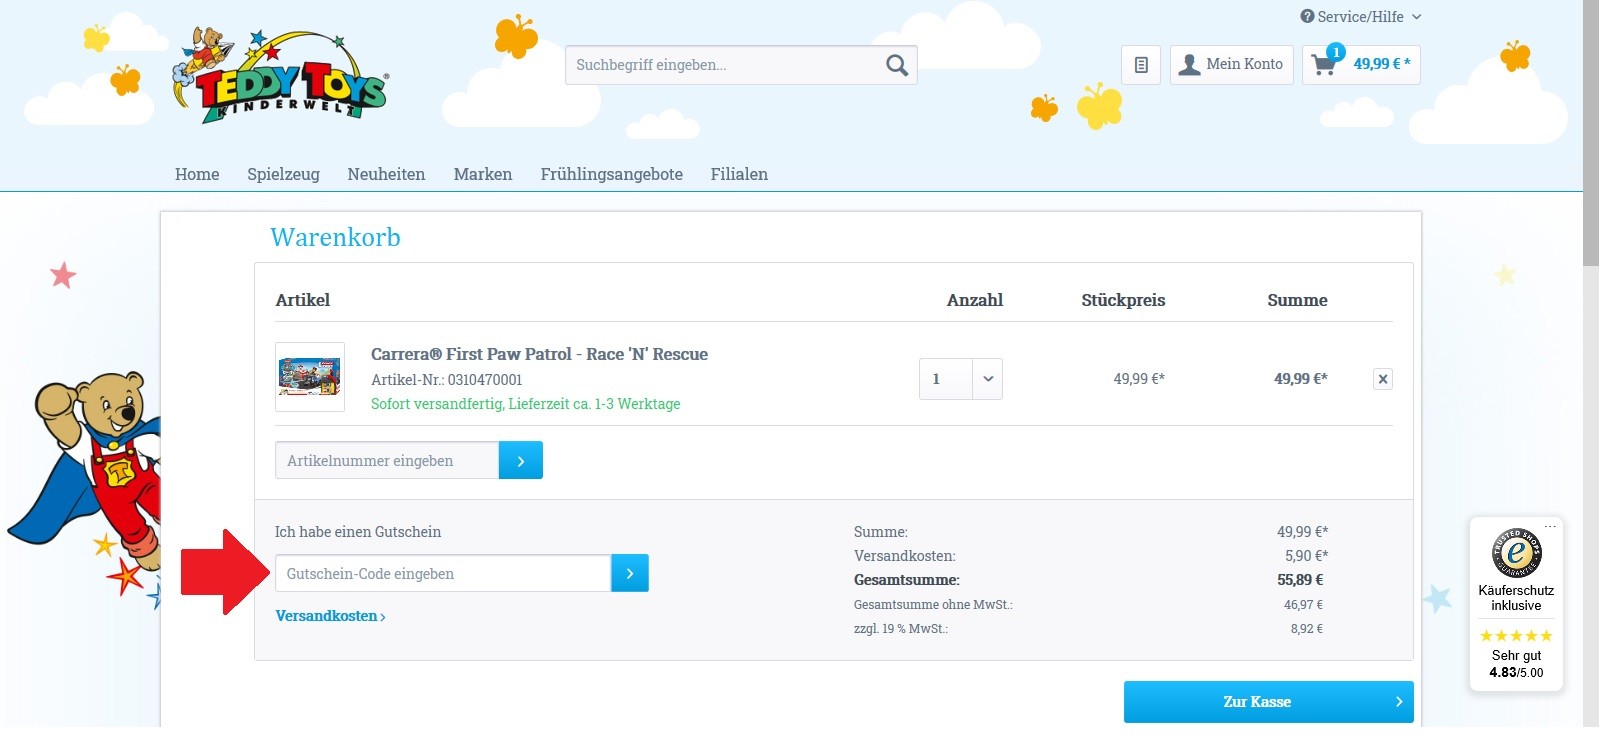Open the Marken menu
1600x749 pixels.
483,174
